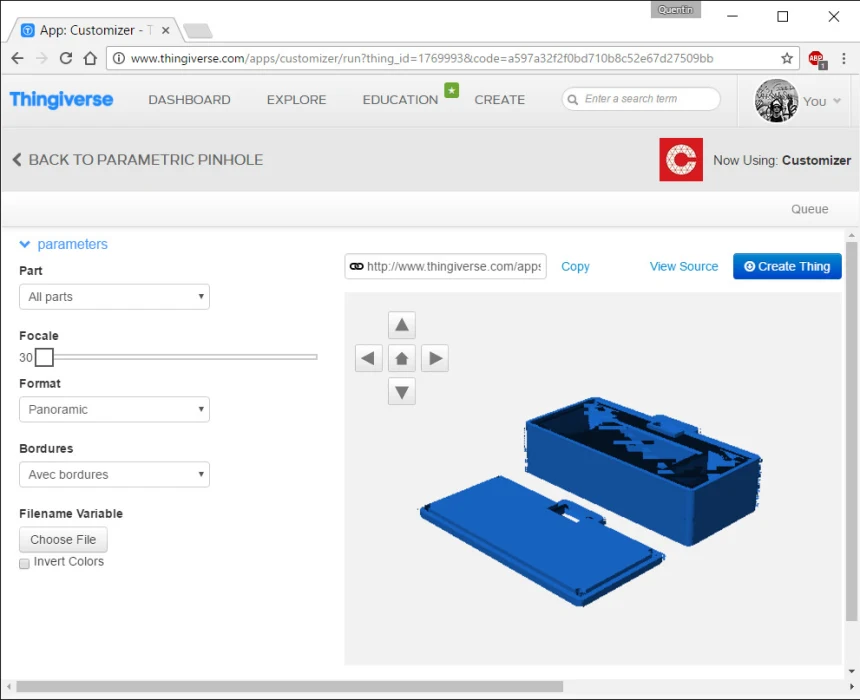
Task: Navigate to the EXPLORE menu item
Action: (x=296, y=99)
